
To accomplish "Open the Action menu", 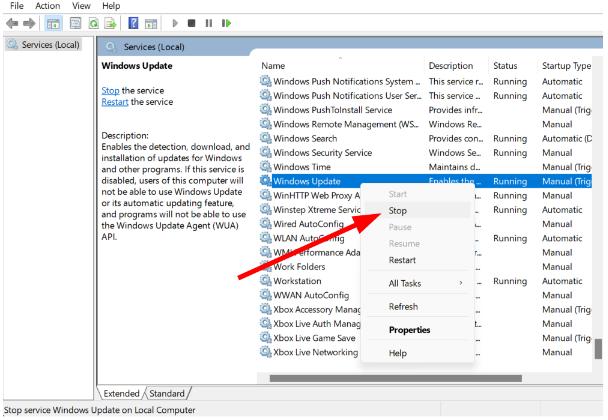I will pyautogui.click(x=48, y=6).
